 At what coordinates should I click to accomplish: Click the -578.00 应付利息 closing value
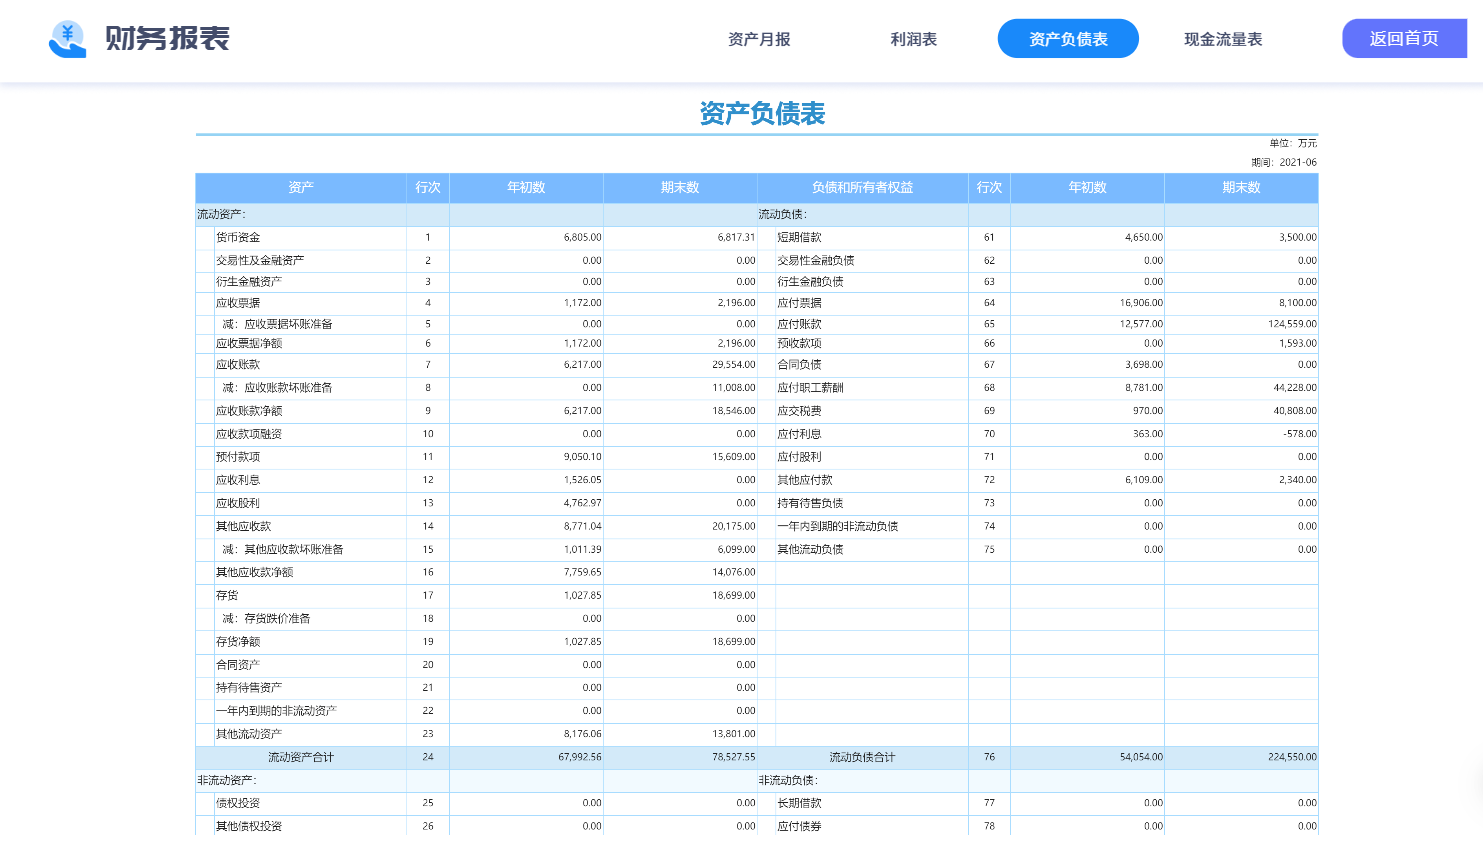tap(1300, 434)
